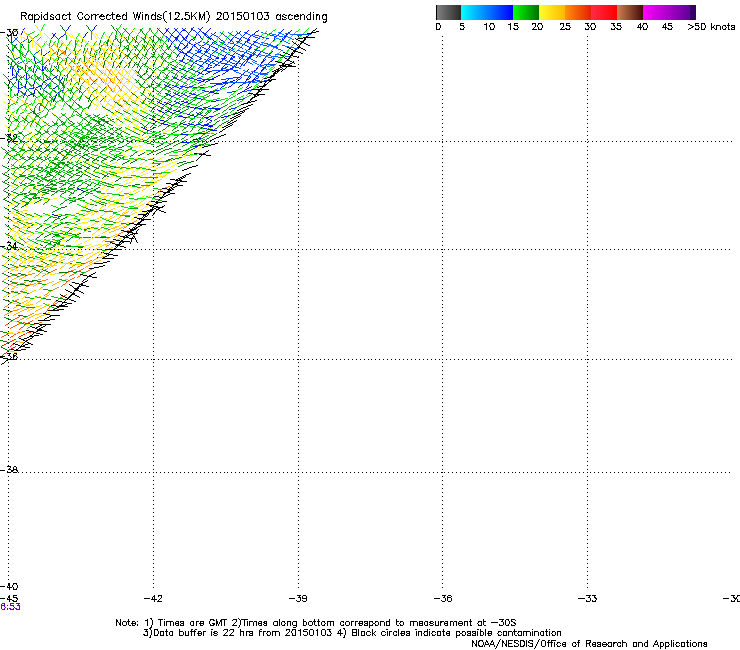Click the red 30-35 knots color band
The image size is (740, 650).
click(604, 12)
